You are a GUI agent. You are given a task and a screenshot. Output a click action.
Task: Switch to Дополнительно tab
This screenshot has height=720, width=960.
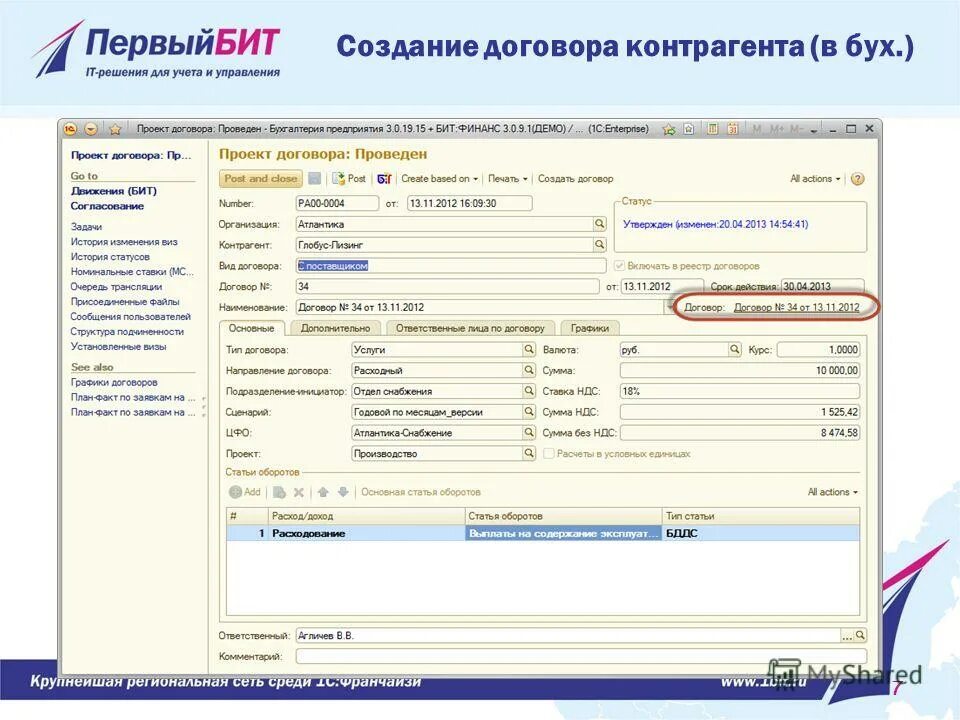336,328
